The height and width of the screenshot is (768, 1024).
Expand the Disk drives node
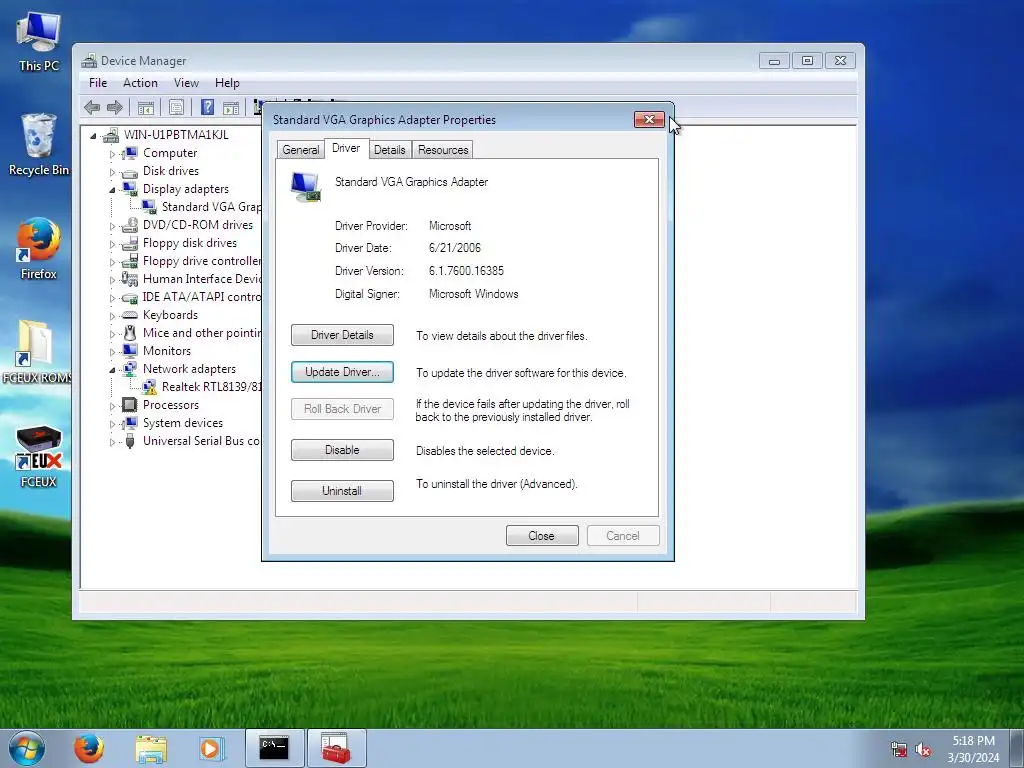[112, 172]
